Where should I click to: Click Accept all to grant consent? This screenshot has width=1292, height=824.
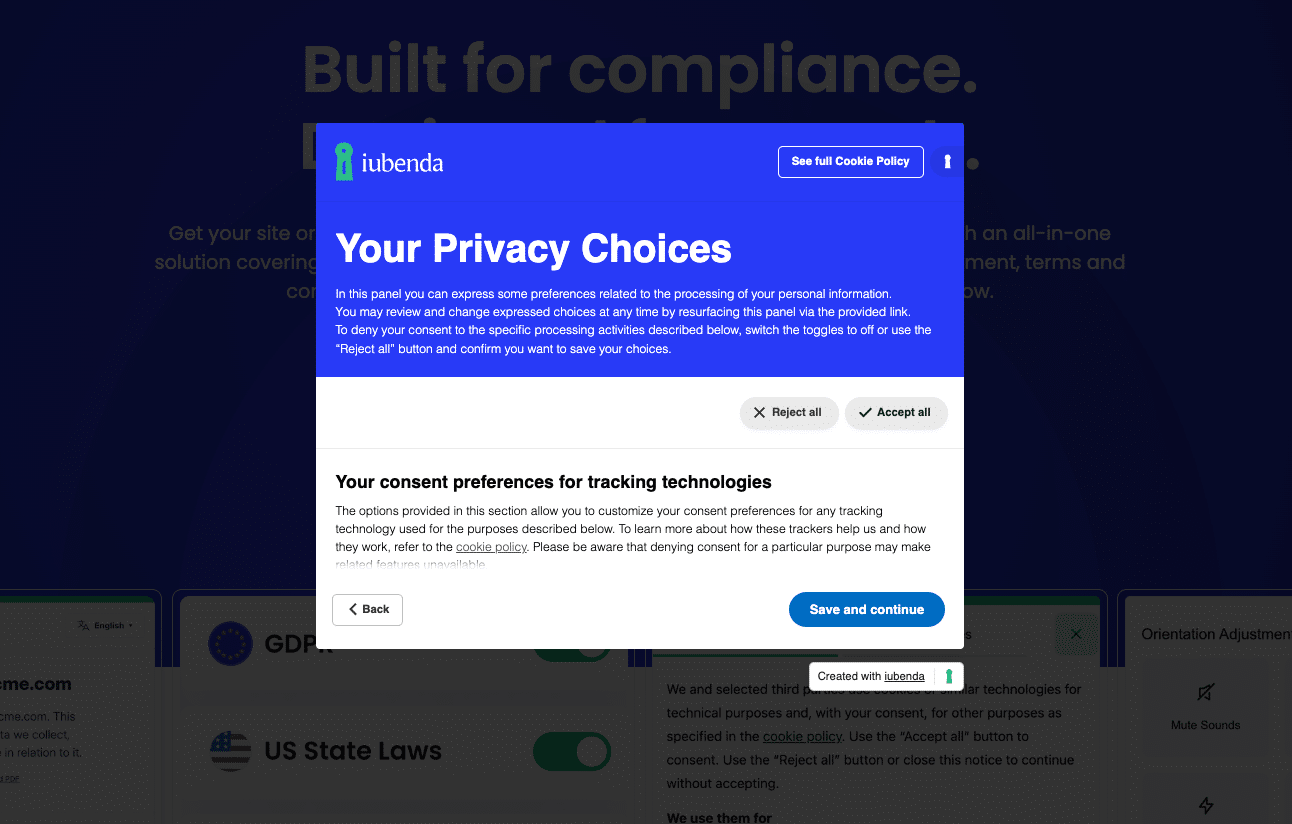pyautogui.click(x=896, y=412)
